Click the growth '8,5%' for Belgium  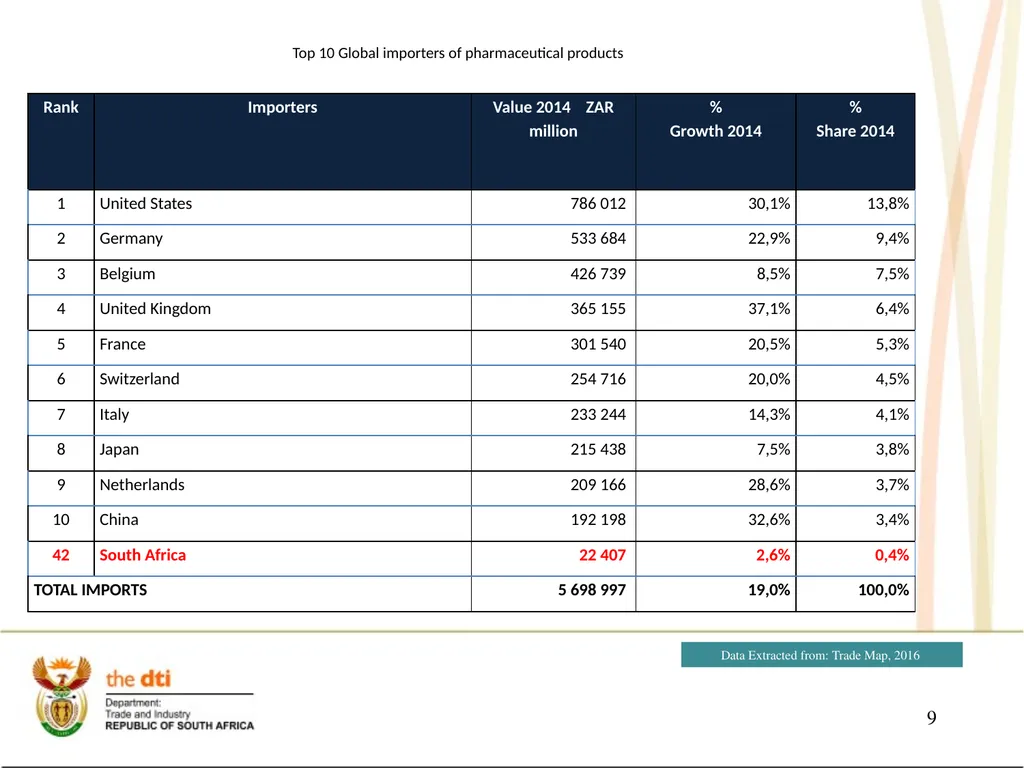click(773, 274)
